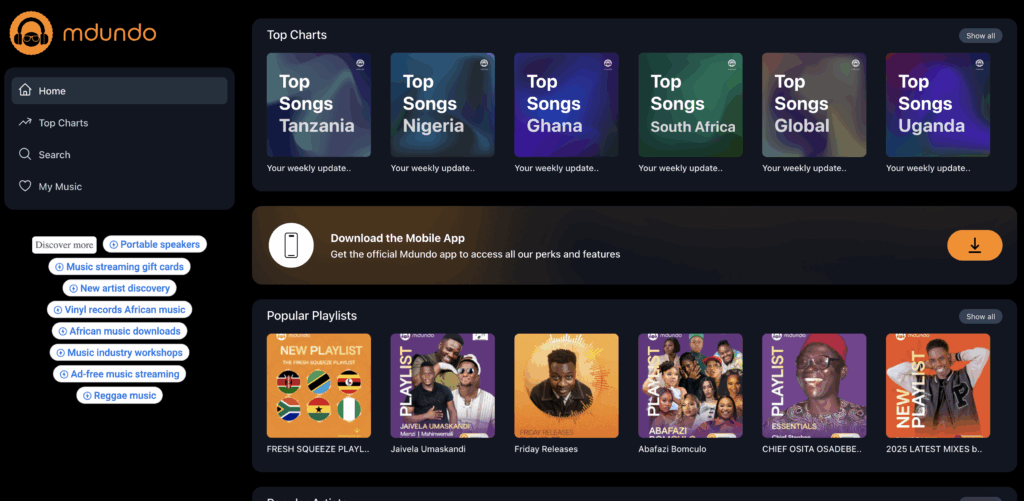
Task: Open the Music streaming gift cards link
Action: (x=120, y=267)
